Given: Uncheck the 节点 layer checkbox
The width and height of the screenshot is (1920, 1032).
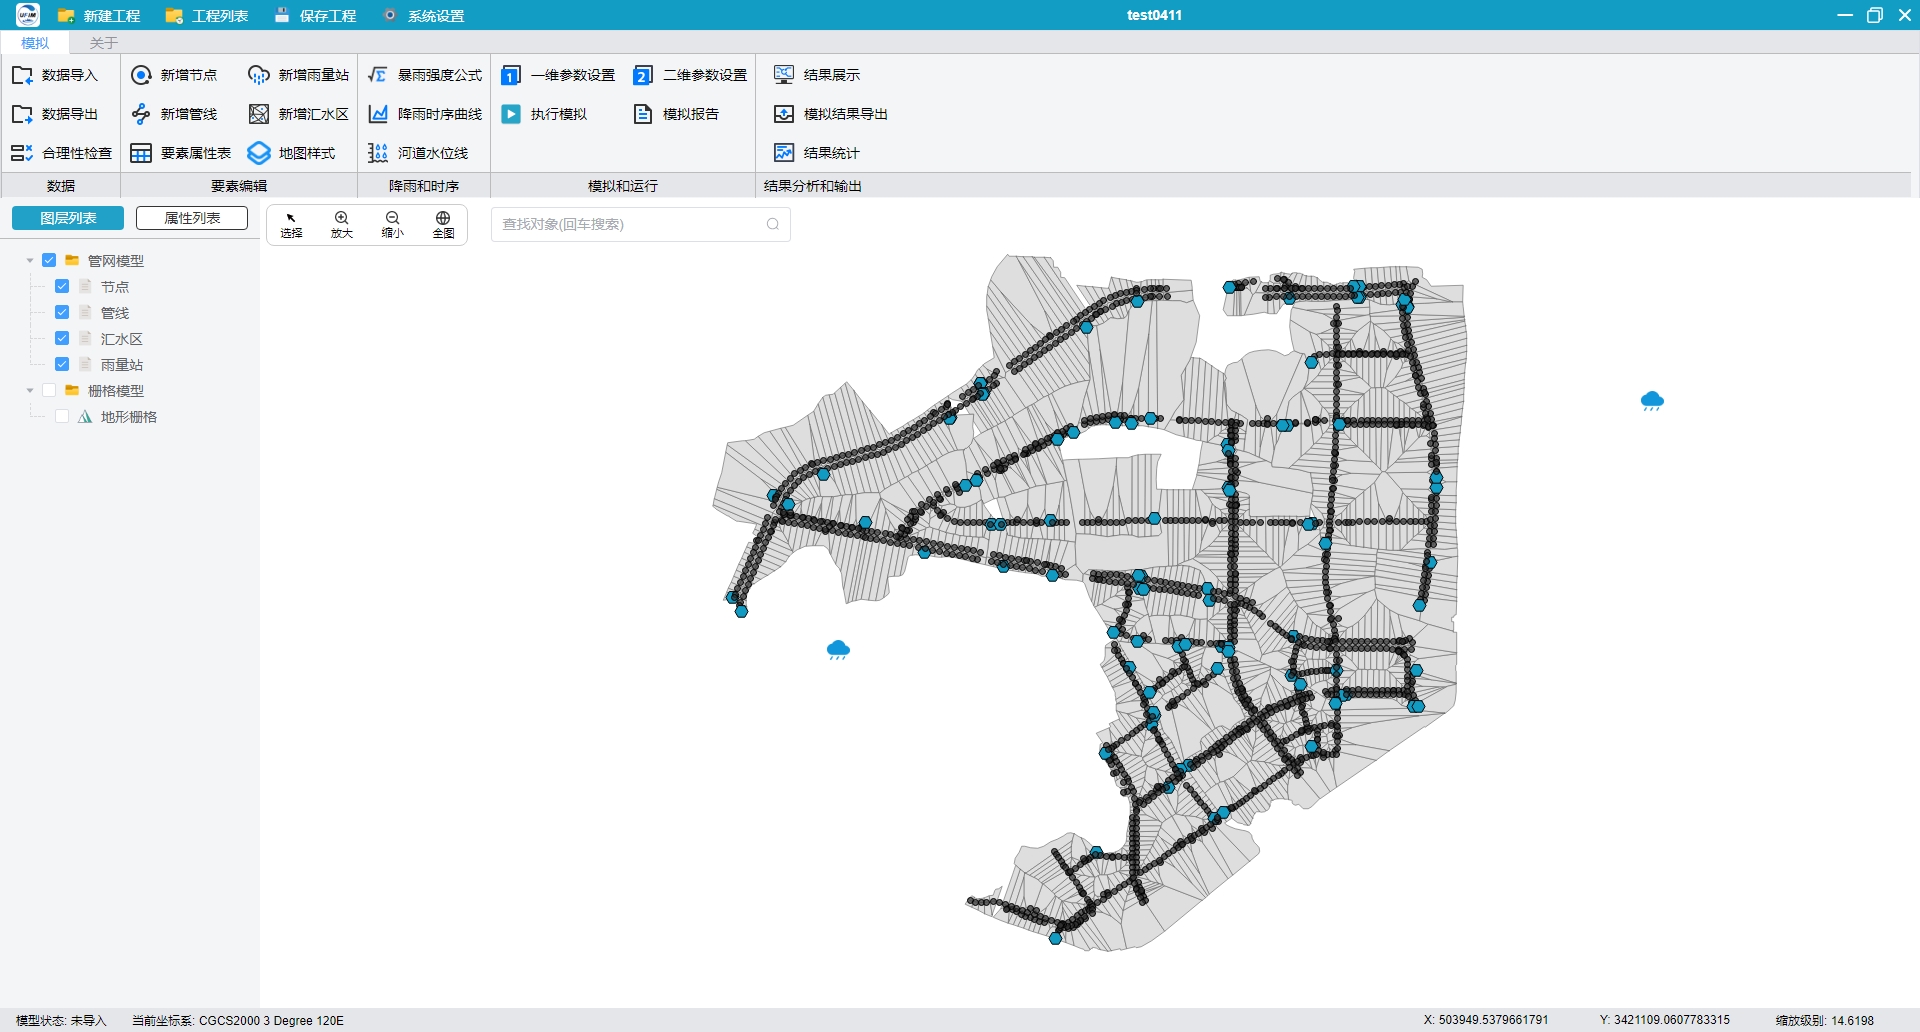Looking at the screenshot, I should click(62, 286).
